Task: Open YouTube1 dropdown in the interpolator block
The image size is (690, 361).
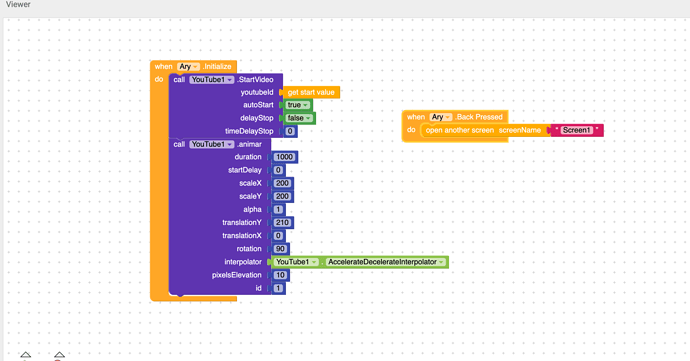Action: pyautogui.click(x=296, y=262)
